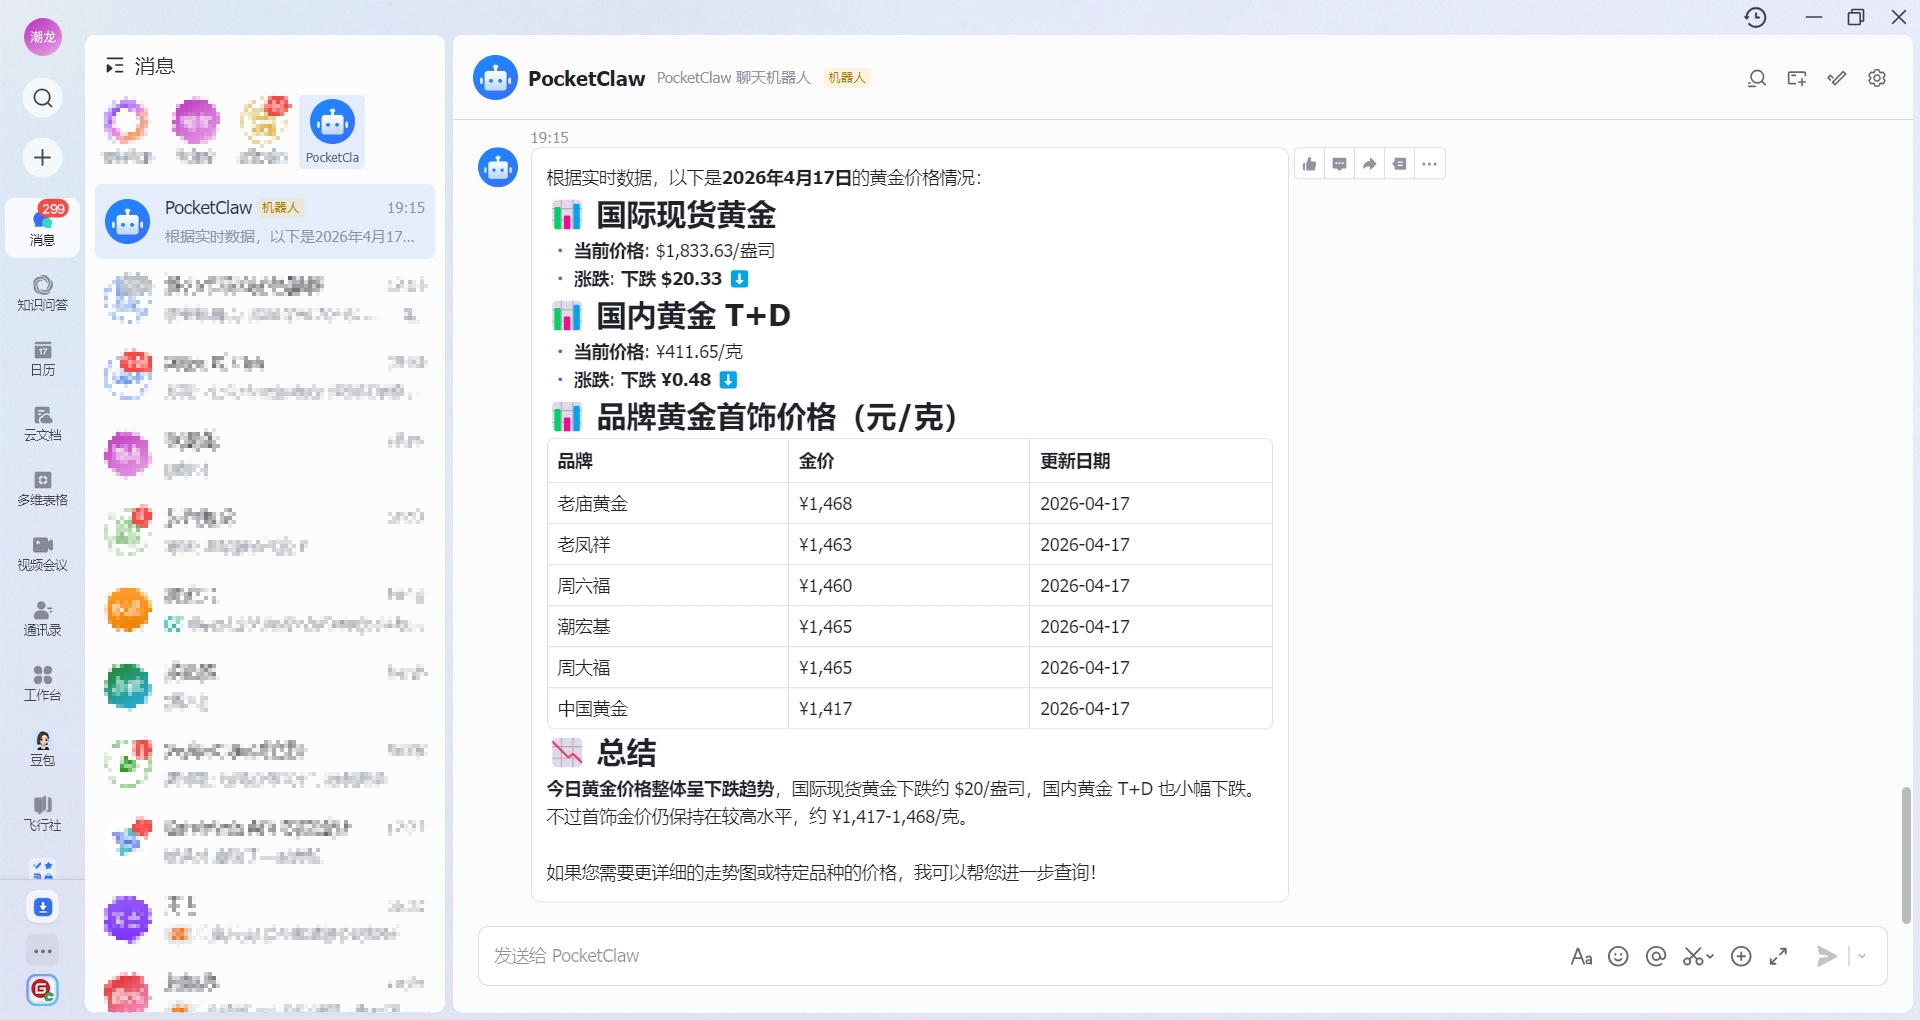Click the 中国黄金 price ¥1,417 cell

909,709
